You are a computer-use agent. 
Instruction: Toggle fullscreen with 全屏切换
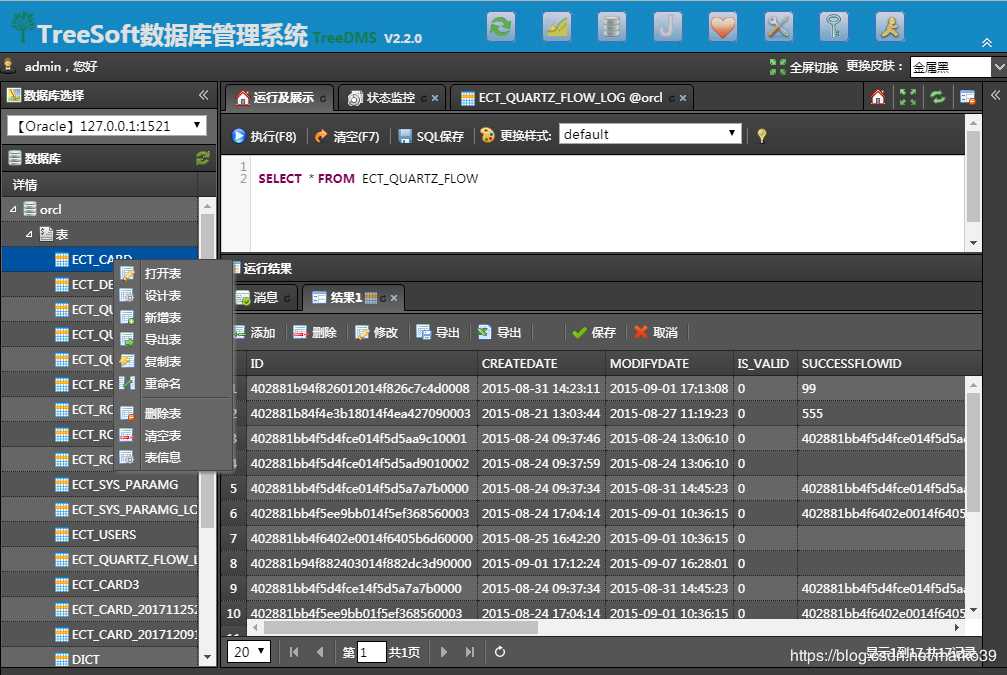click(x=803, y=67)
